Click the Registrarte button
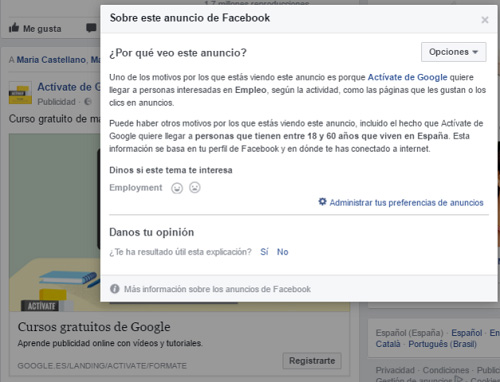 [x=312, y=361]
